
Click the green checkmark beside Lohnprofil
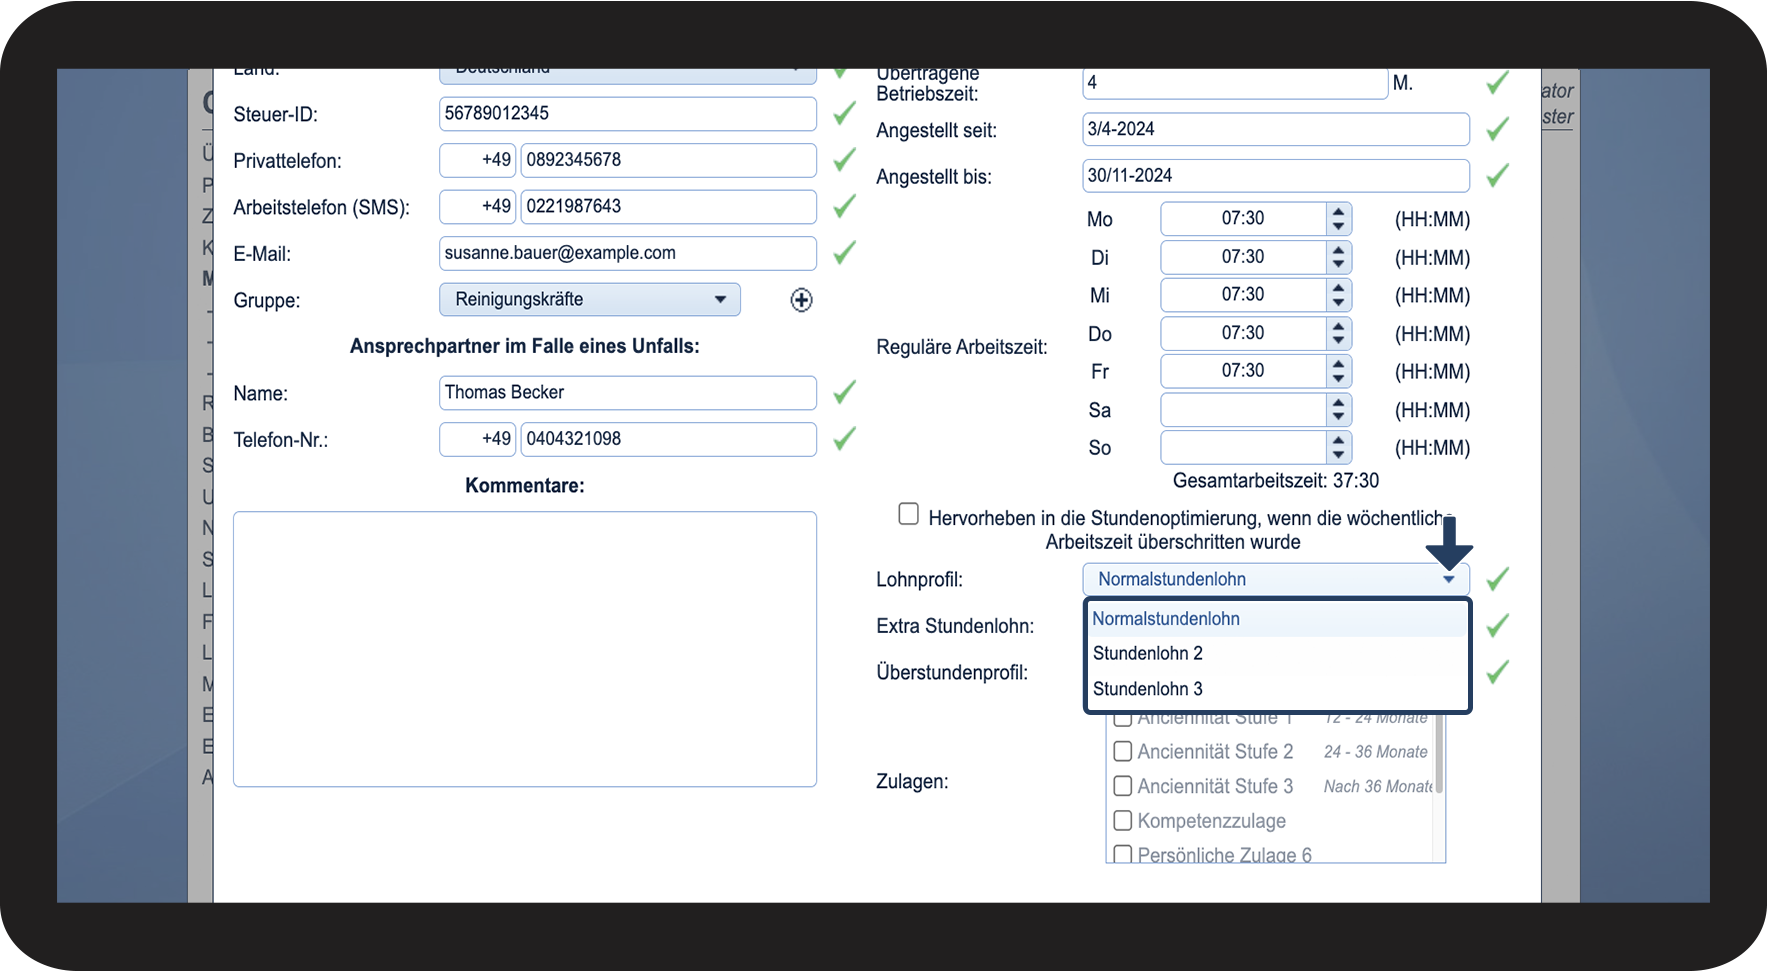1497,579
